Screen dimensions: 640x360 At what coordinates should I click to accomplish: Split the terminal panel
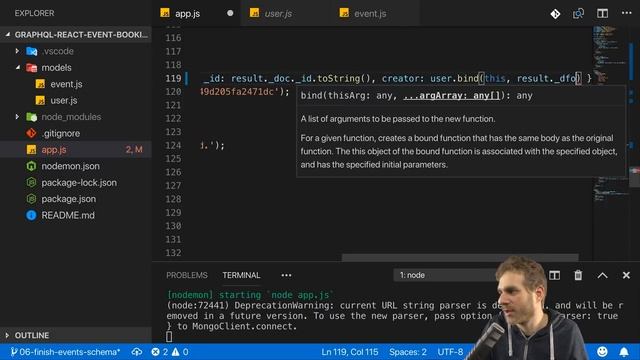[554, 276]
